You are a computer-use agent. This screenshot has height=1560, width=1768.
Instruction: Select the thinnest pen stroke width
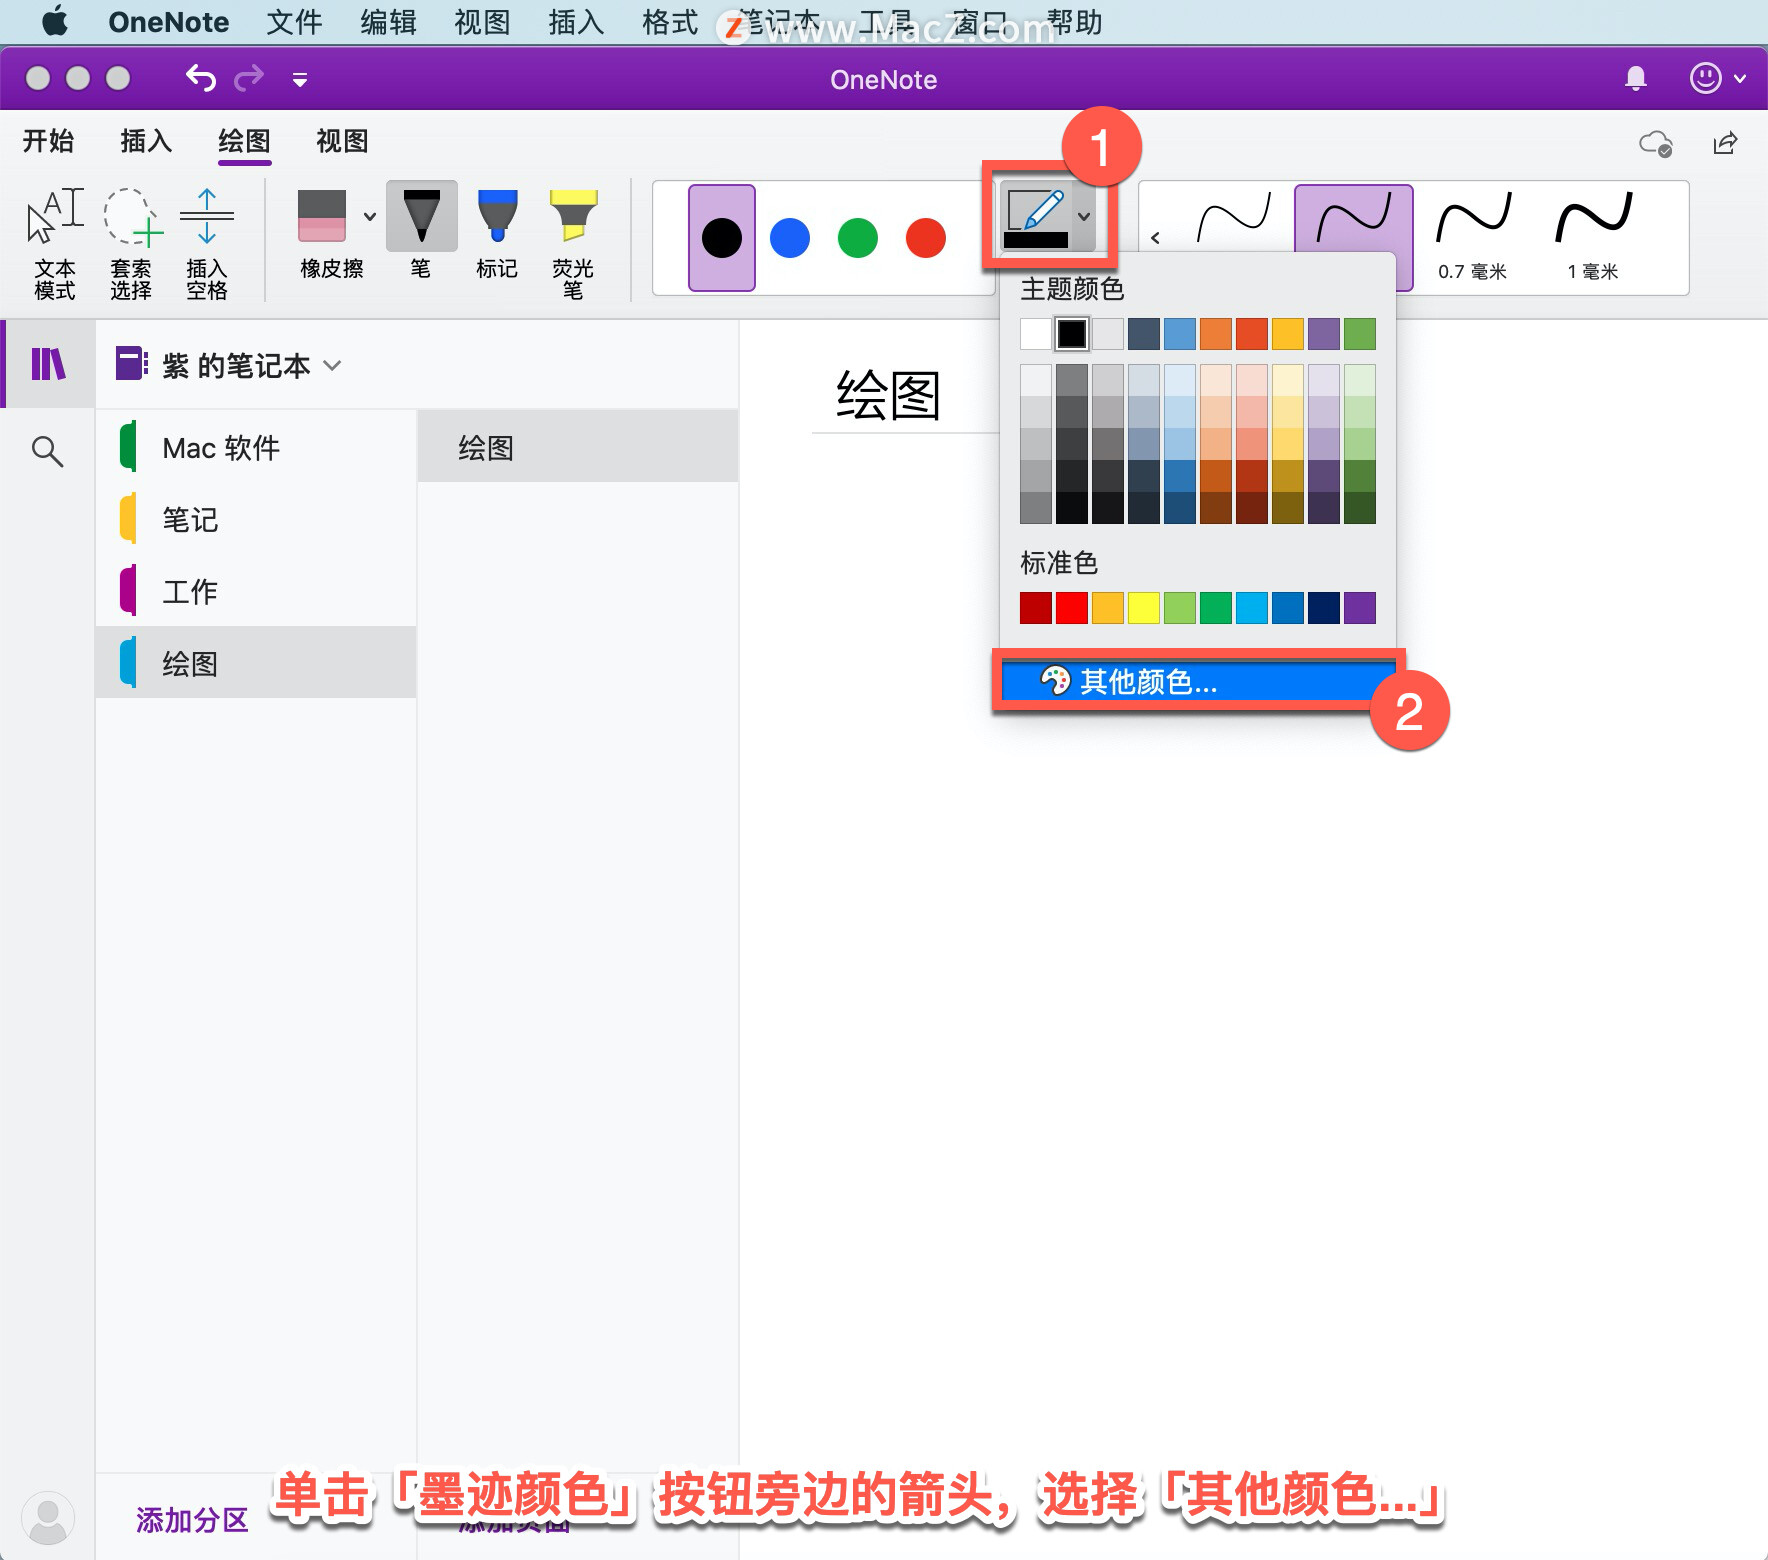point(1234,218)
